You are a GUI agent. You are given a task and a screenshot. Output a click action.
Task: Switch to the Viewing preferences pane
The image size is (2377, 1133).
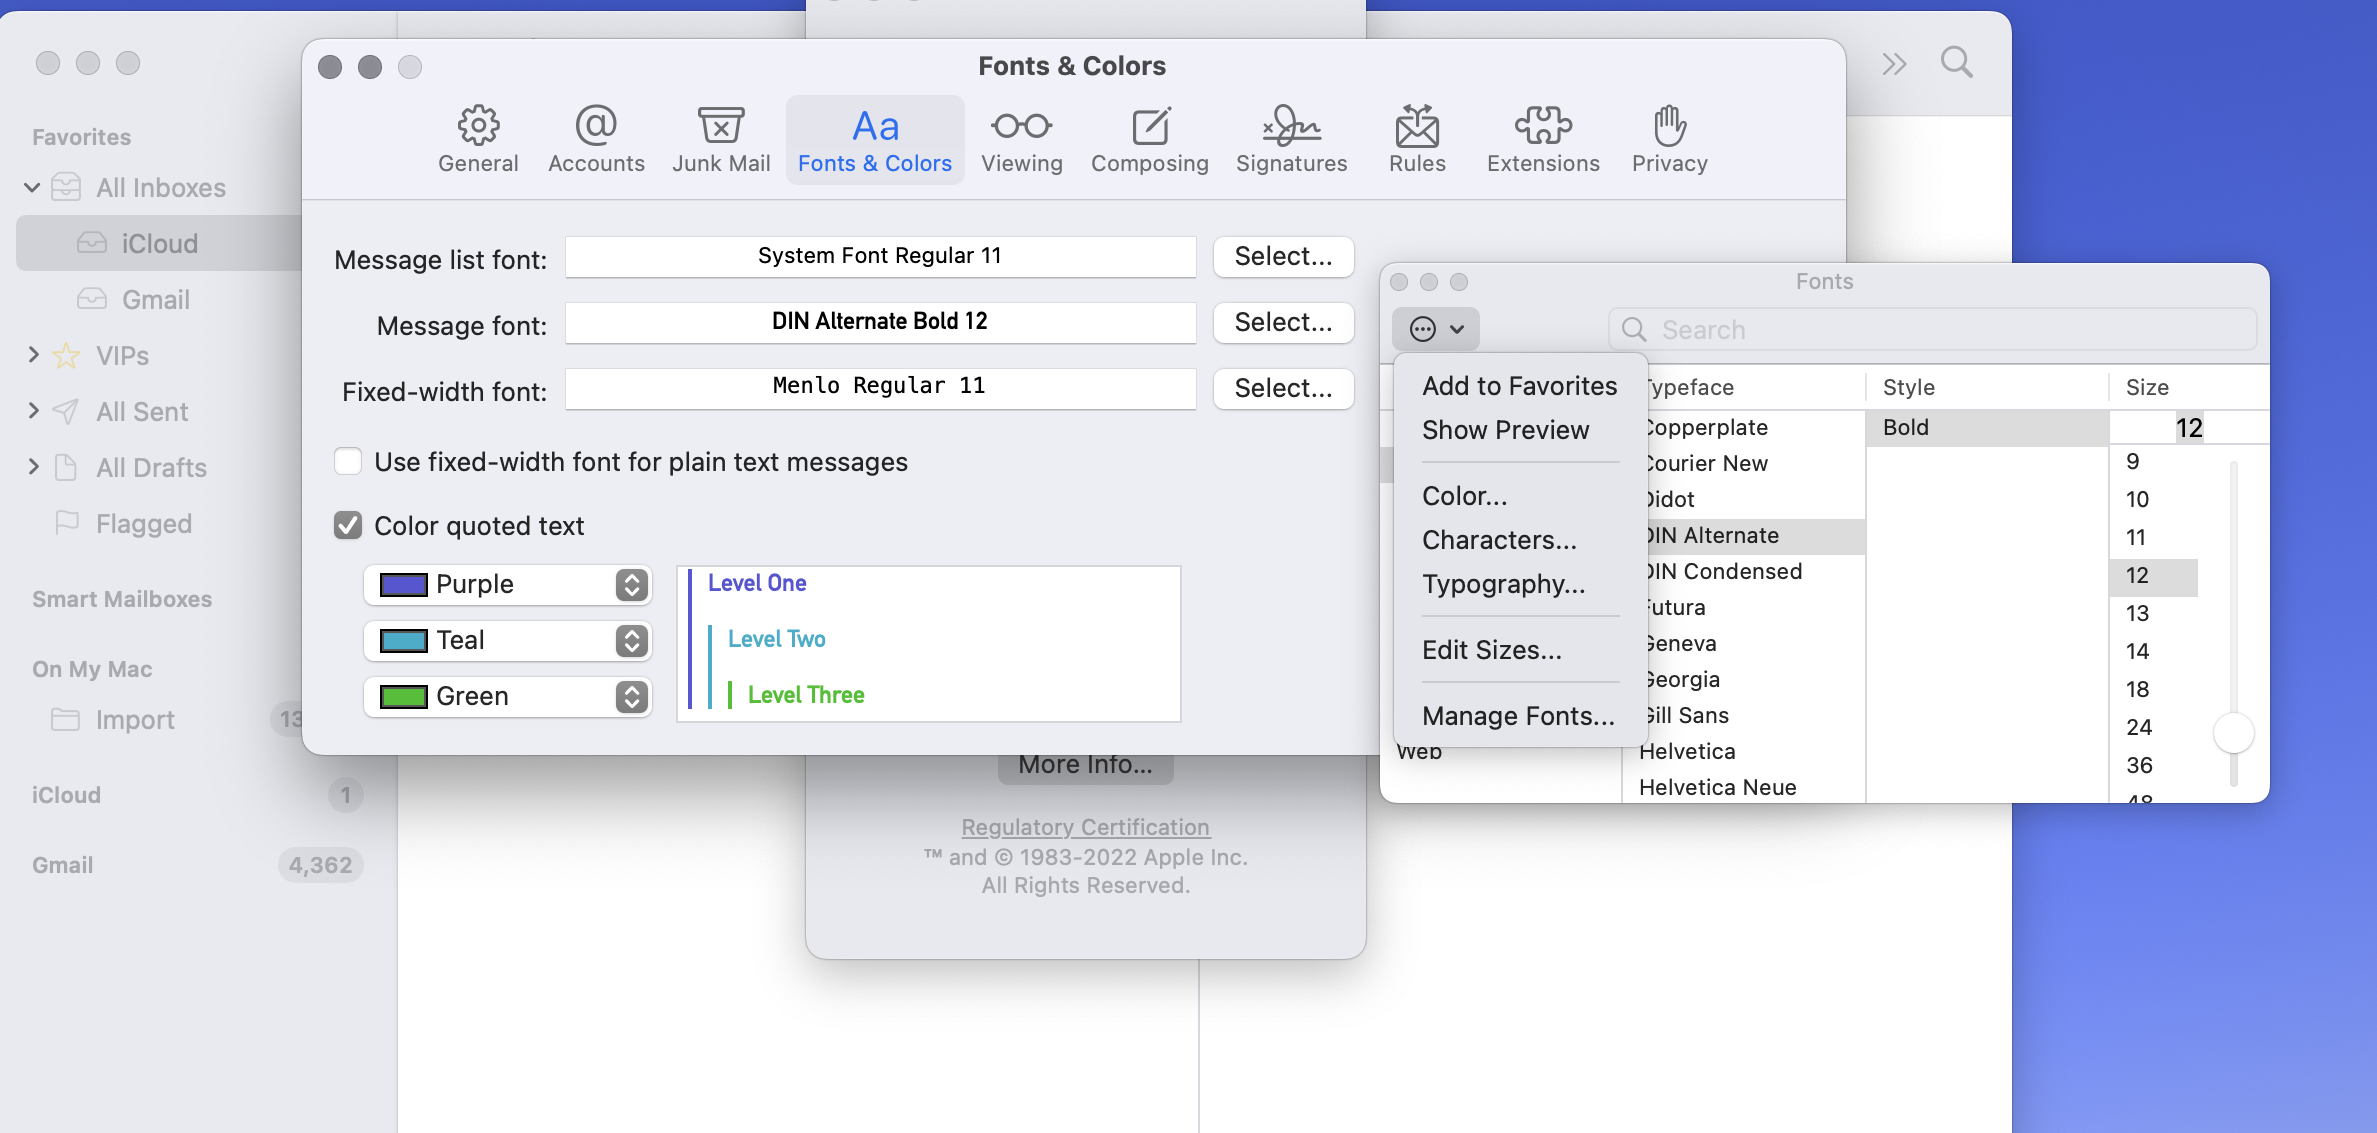(1021, 139)
